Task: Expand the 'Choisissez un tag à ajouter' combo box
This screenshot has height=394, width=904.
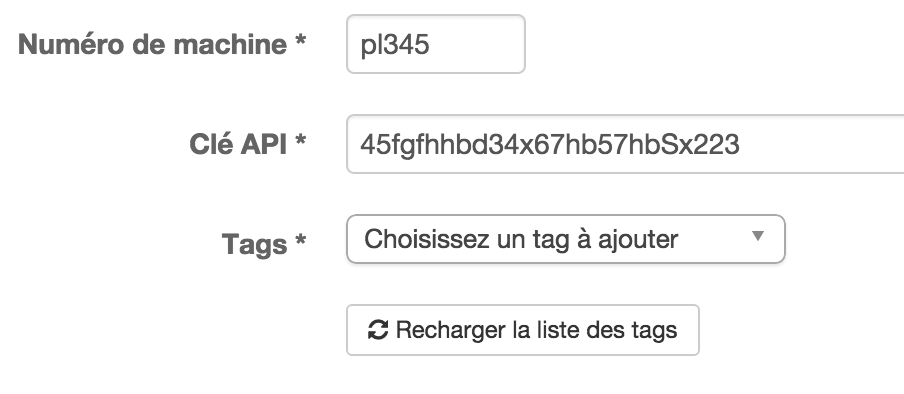Action: pyautogui.click(x=566, y=239)
